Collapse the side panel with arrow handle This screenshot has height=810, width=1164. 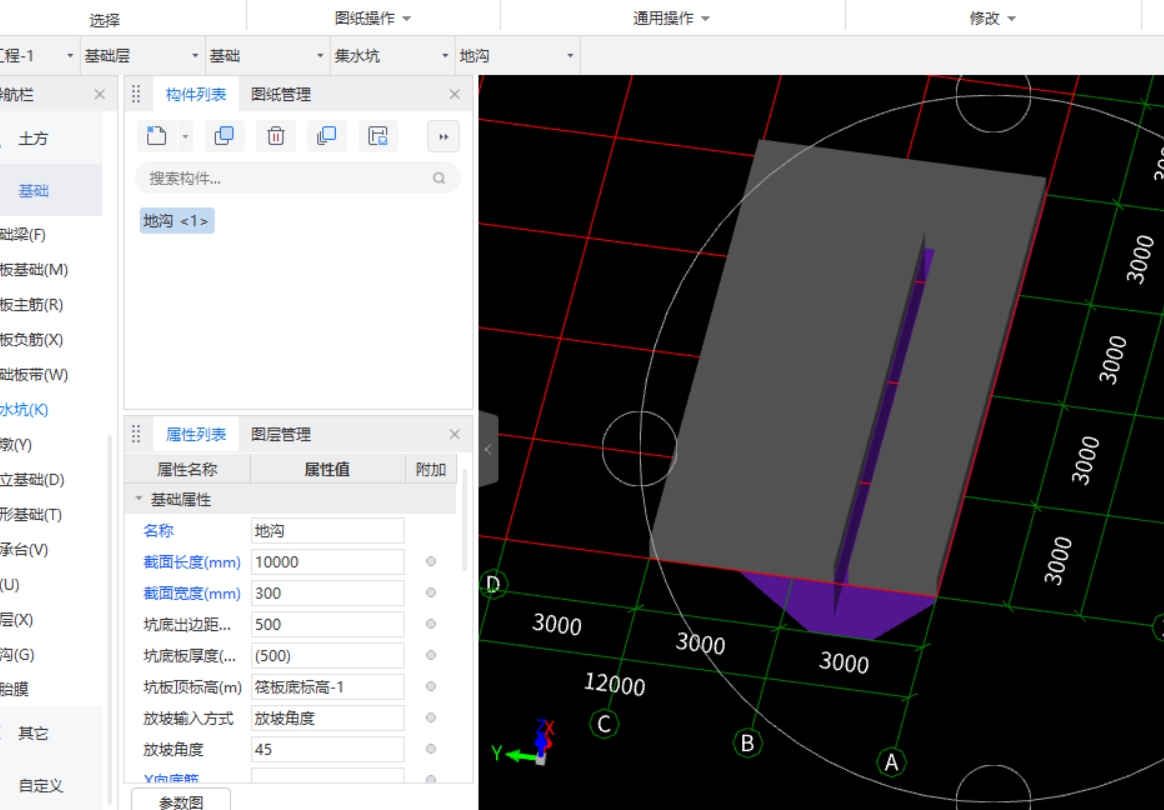coord(488,449)
